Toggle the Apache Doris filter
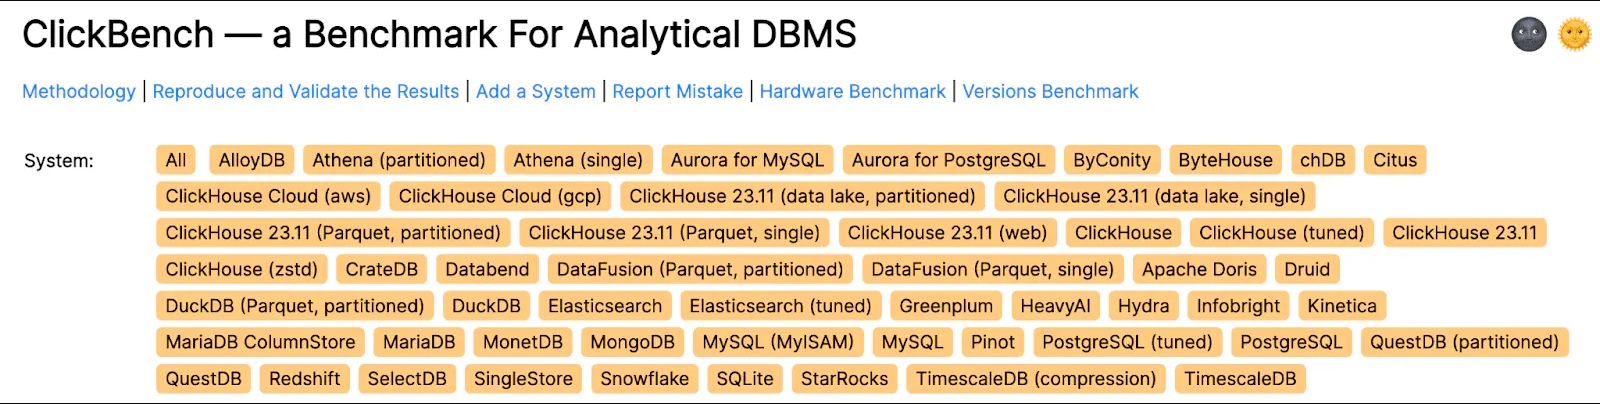 pos(1199,270)
